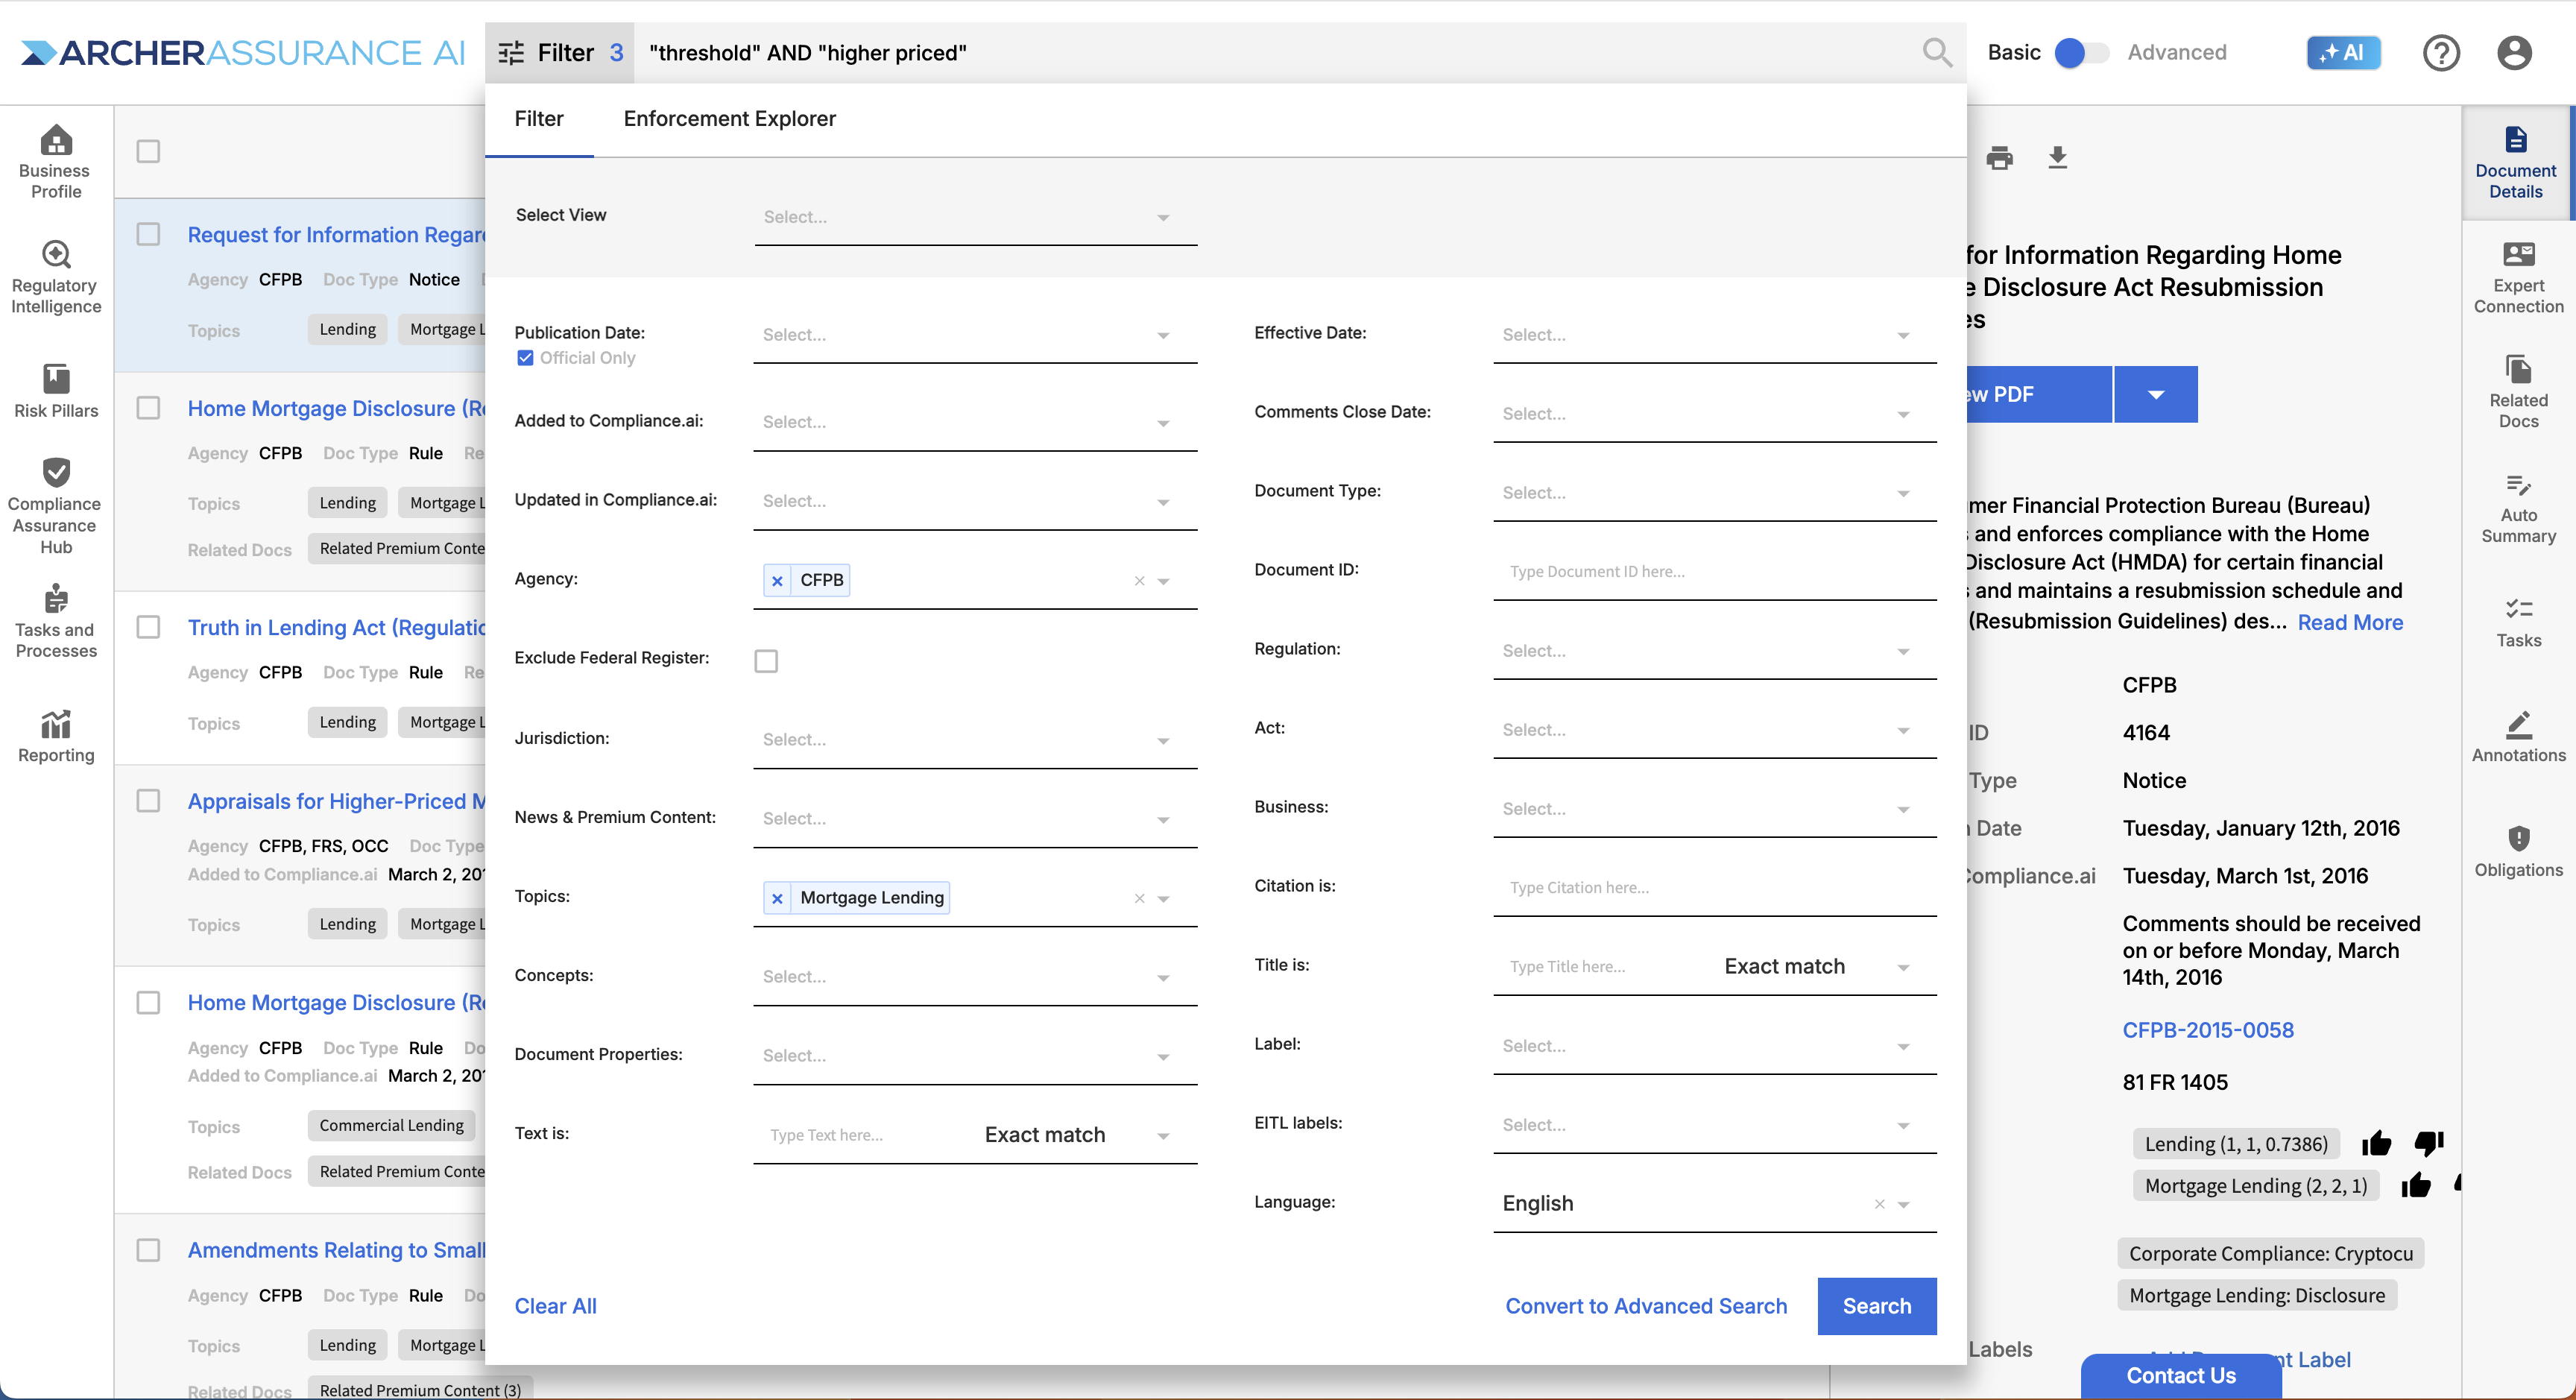
Task: Toggle Basic/Advanced search switch
Action: click(2081, 52)
